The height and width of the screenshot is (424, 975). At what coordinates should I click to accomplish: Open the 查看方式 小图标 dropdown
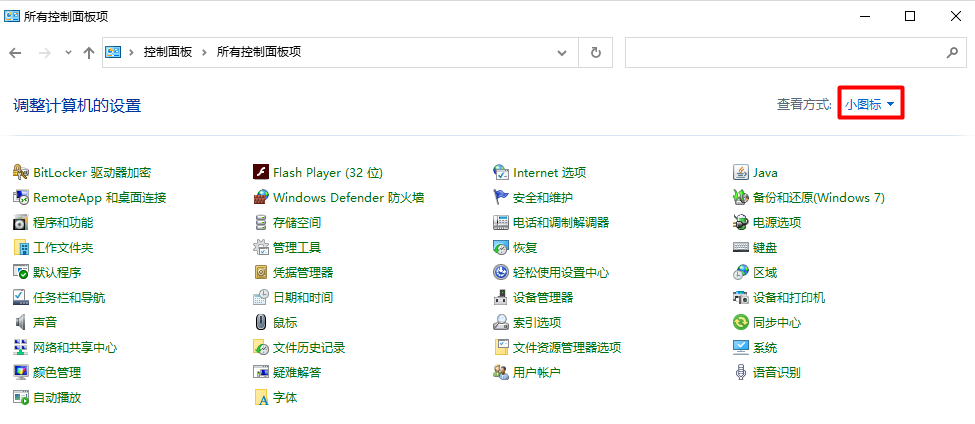870,104
